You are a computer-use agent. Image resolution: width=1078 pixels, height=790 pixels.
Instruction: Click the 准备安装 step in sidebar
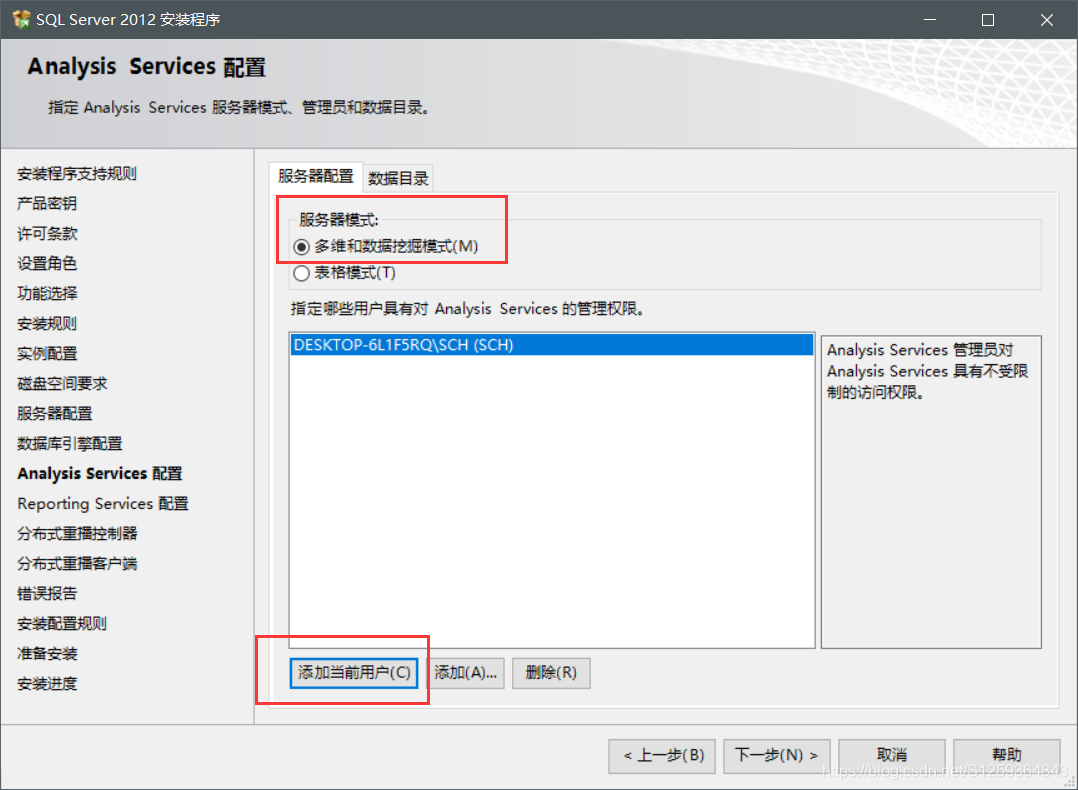tap(47, 654)
